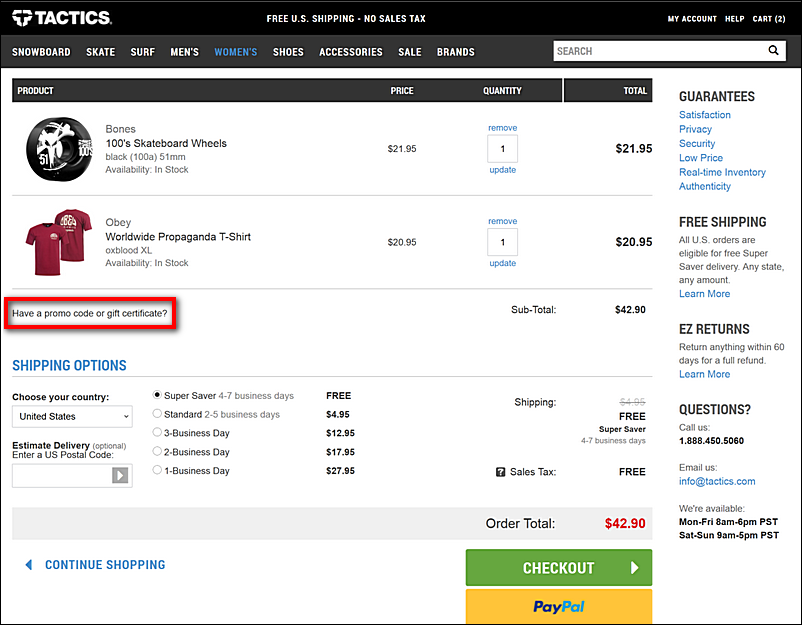802x625 pixels.
Task: Open the Satisfaction guarantee link
Action: tap(705, 115)
